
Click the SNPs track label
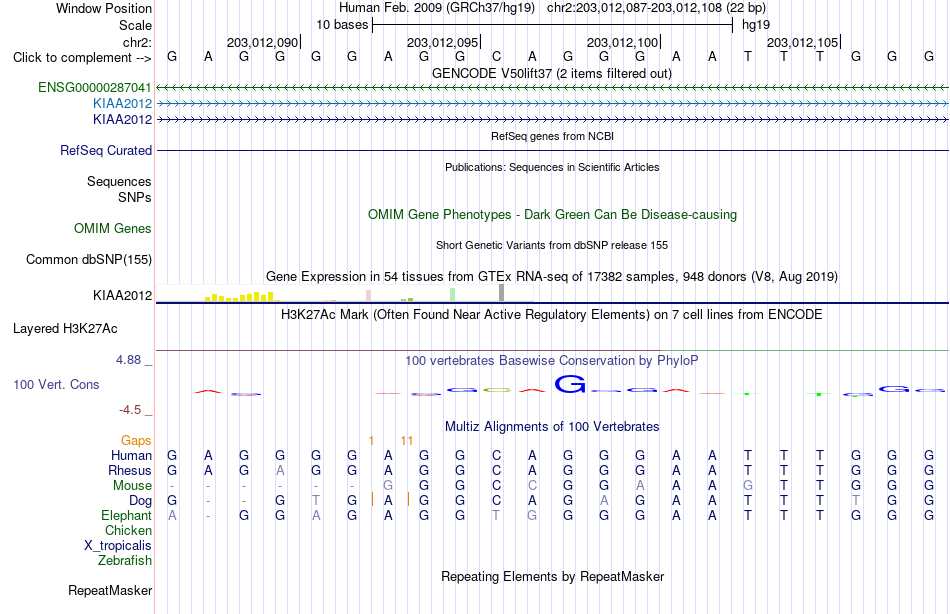pos(135,198)
